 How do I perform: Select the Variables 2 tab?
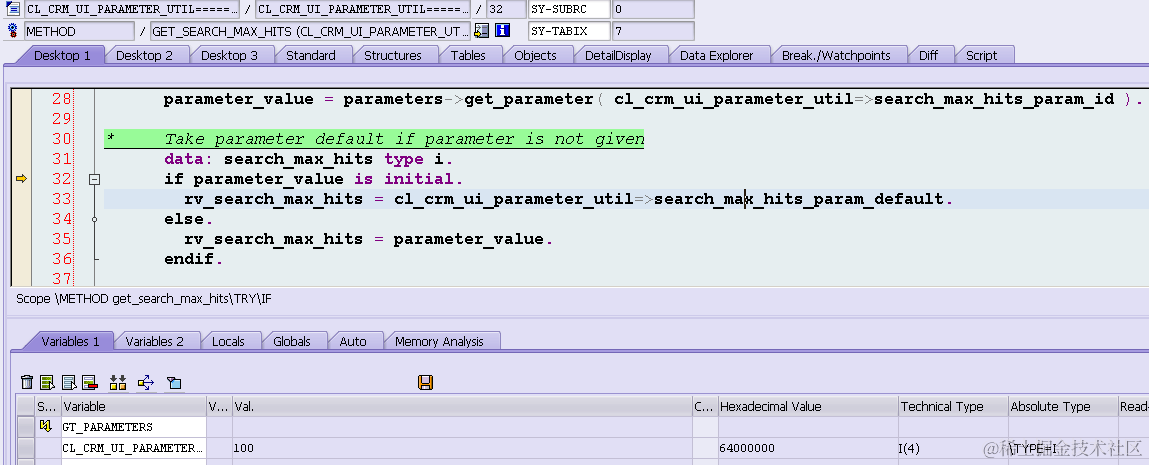(155, 341)
